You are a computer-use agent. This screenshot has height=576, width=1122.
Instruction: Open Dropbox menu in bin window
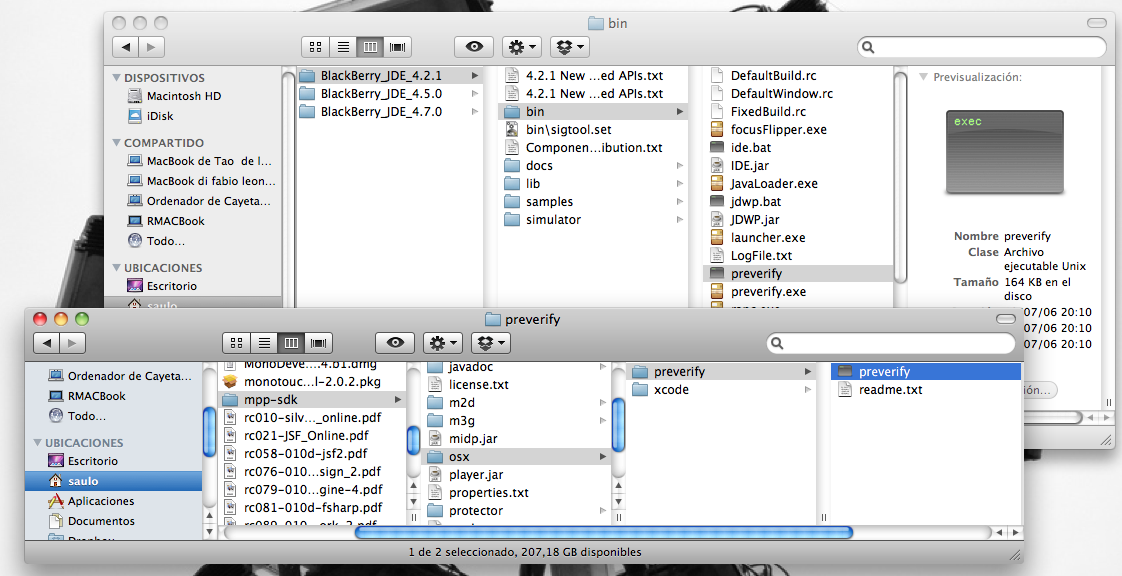(x=570, y=47)
